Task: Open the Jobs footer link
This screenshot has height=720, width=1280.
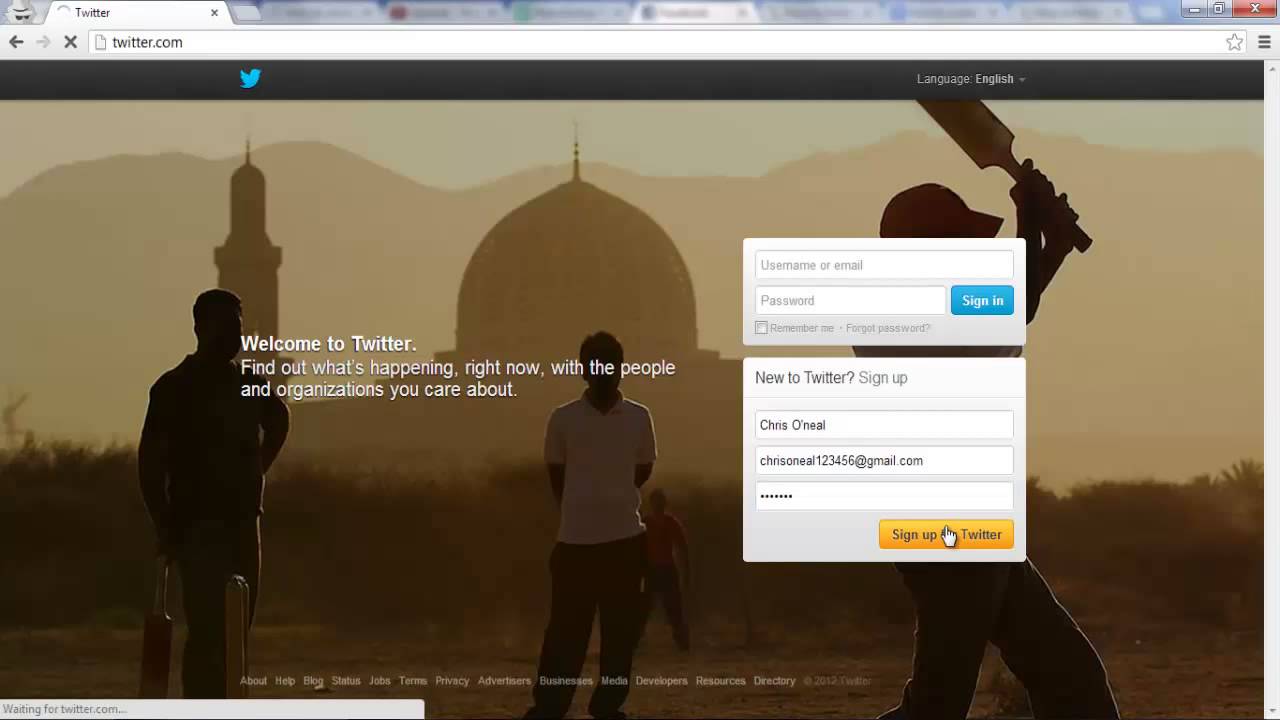Action: point(379,681)
